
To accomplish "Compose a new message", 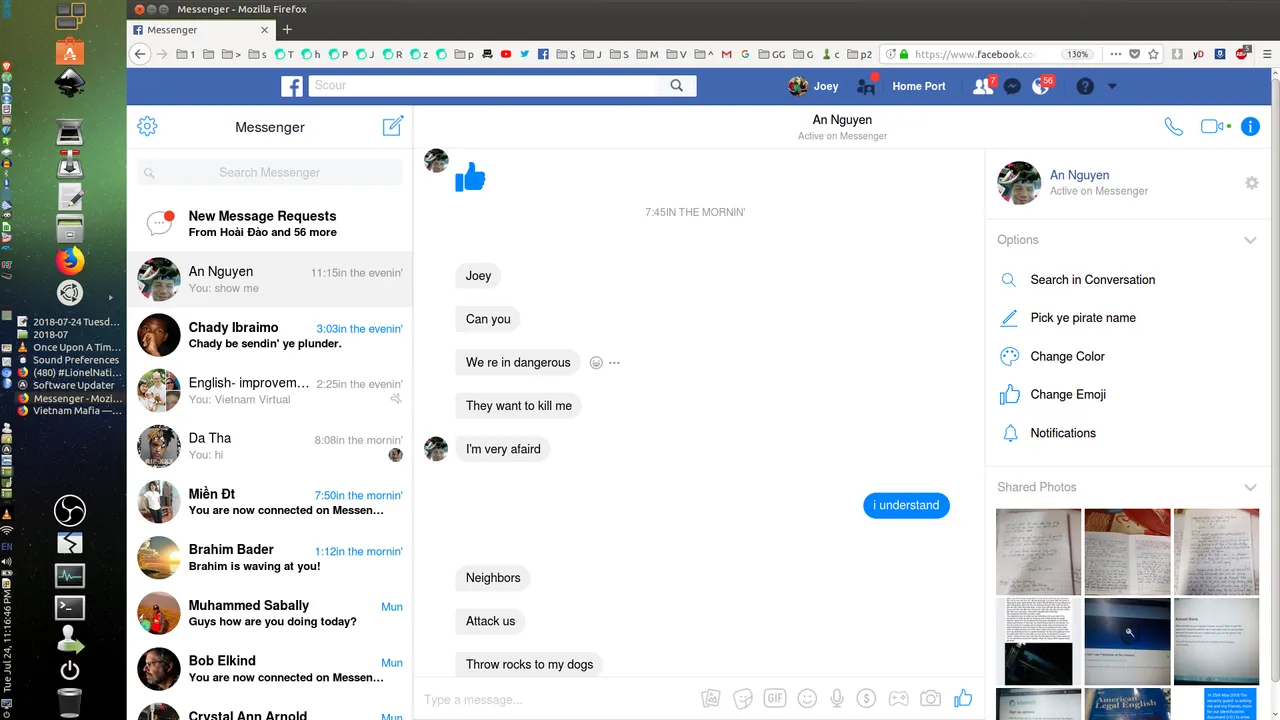I will (x=393, y=126).
